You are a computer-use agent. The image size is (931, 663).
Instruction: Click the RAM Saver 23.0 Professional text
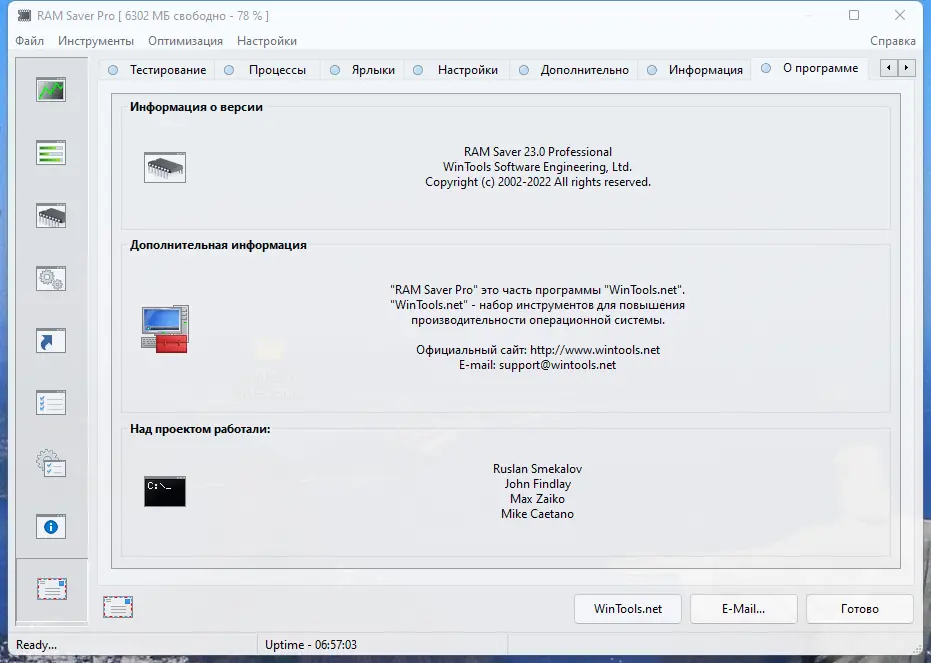[x=538, y=152]
